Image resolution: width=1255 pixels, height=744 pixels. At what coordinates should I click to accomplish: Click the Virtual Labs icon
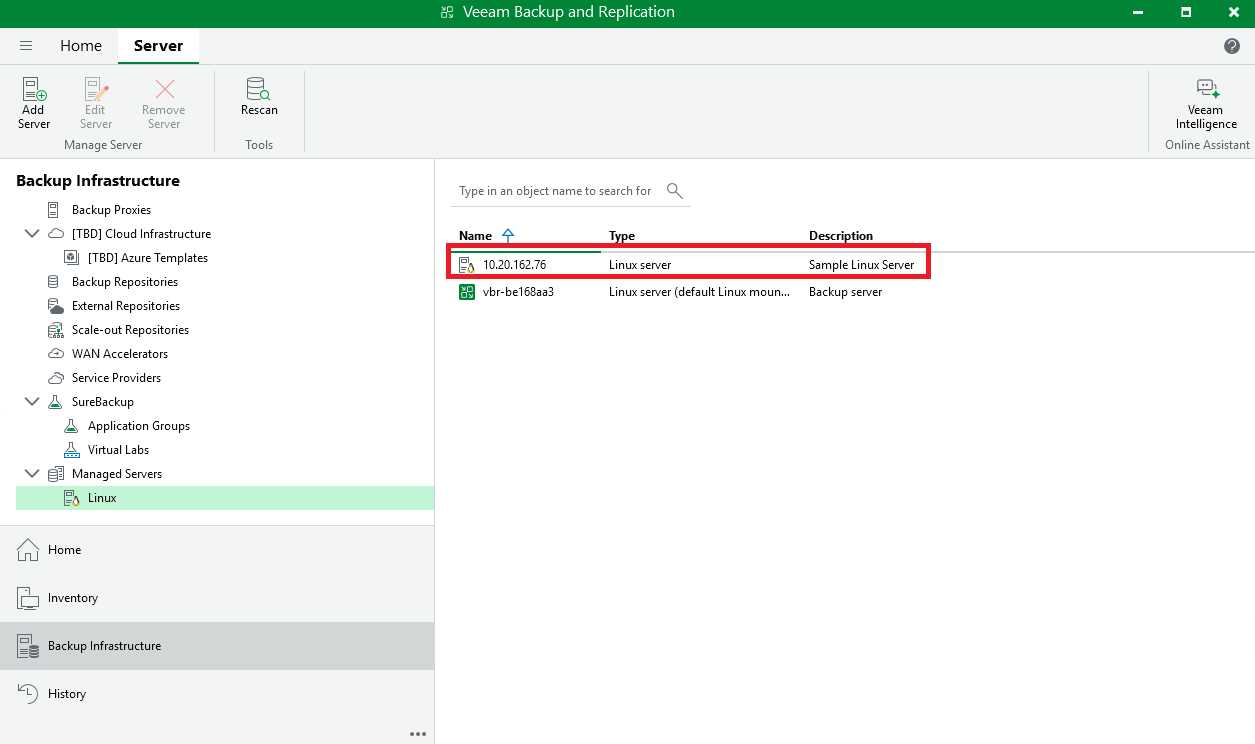(71, 450)
